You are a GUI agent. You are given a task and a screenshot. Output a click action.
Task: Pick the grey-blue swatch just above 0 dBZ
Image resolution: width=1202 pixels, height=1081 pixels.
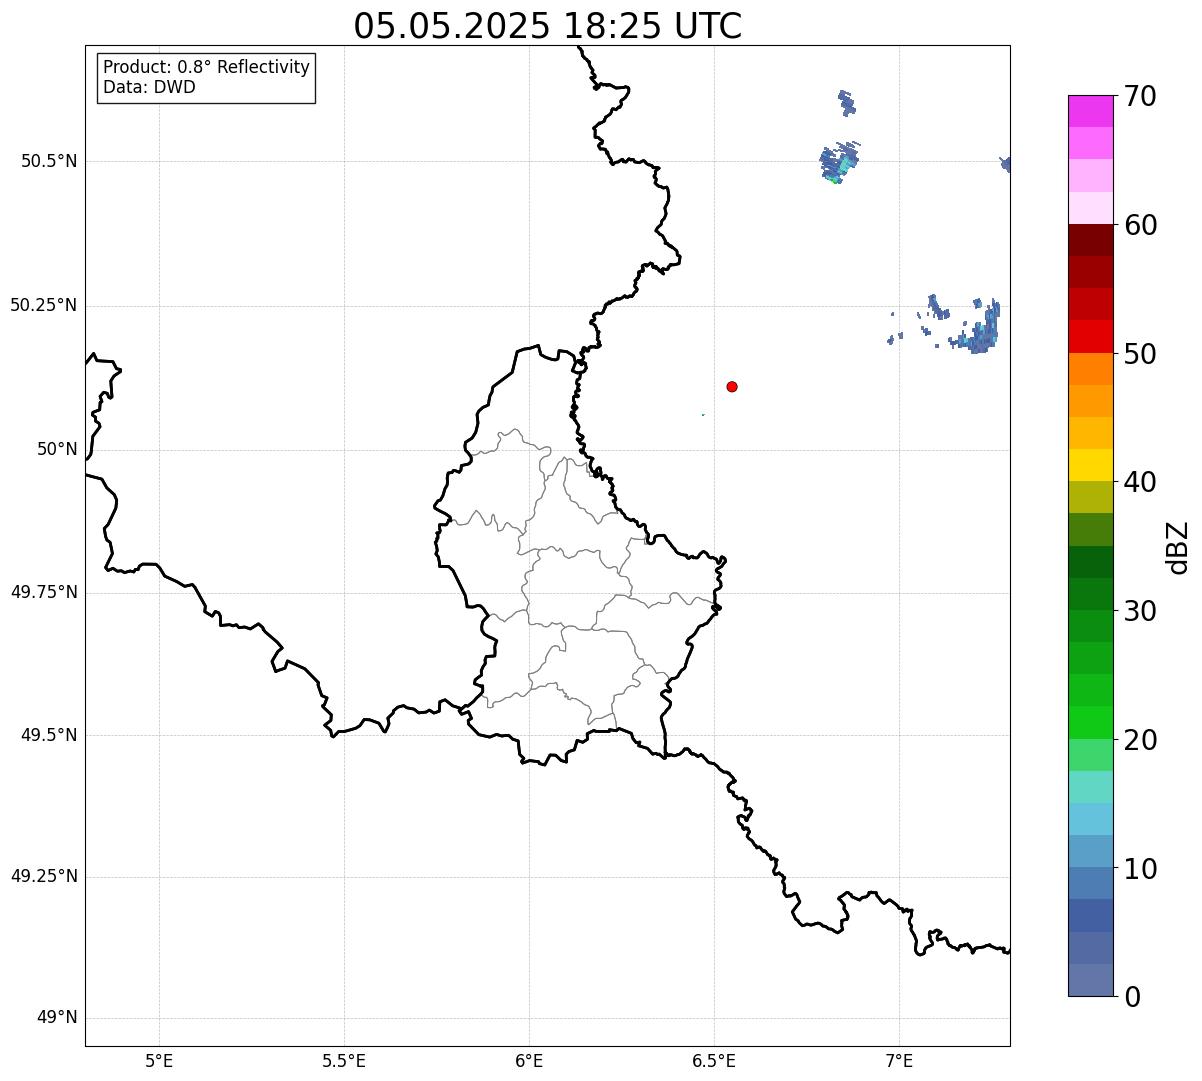1090,980
